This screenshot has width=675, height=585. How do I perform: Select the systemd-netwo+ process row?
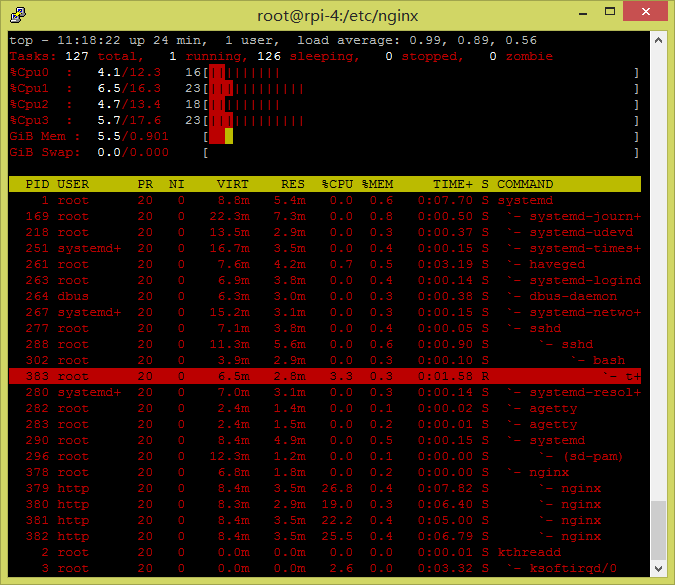click(x=325, y=312)
